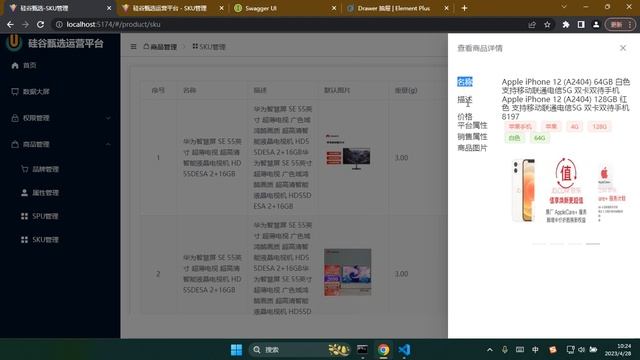The width and height of the screenshot is (640, 360).
Task: Open Visual Studio Code from taskbar
Action: click(404, 350)
